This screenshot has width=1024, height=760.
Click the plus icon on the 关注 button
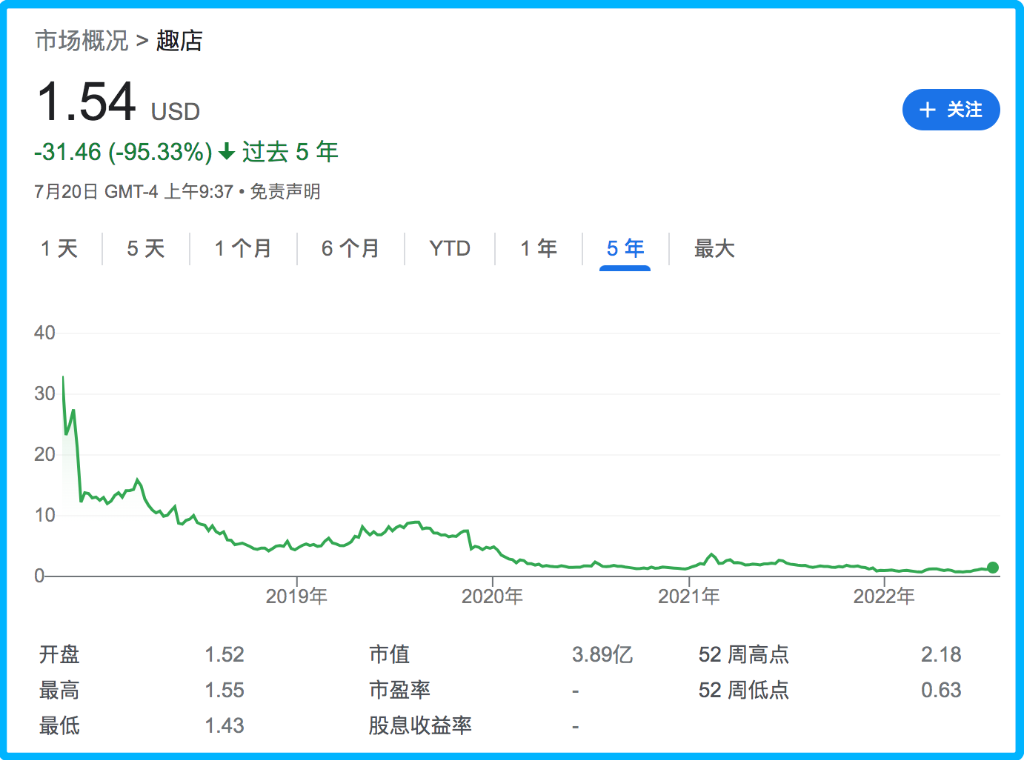pyautogui.click(x=928, y=110)
